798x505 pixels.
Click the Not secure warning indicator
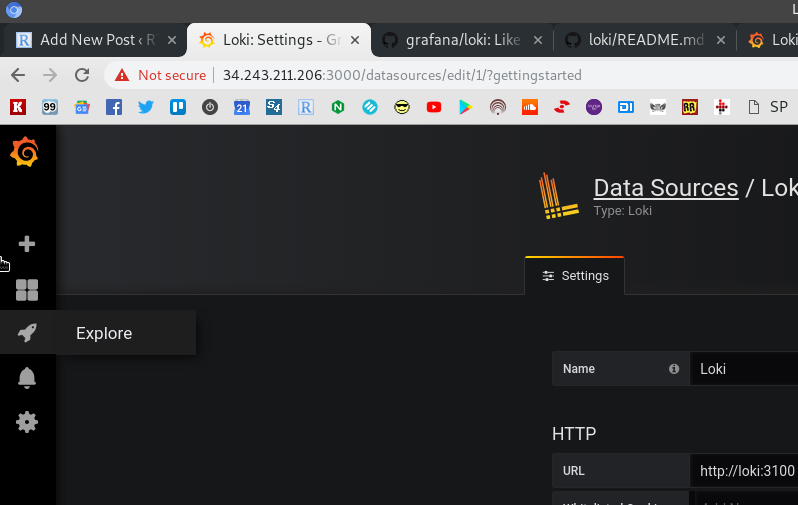160,75
